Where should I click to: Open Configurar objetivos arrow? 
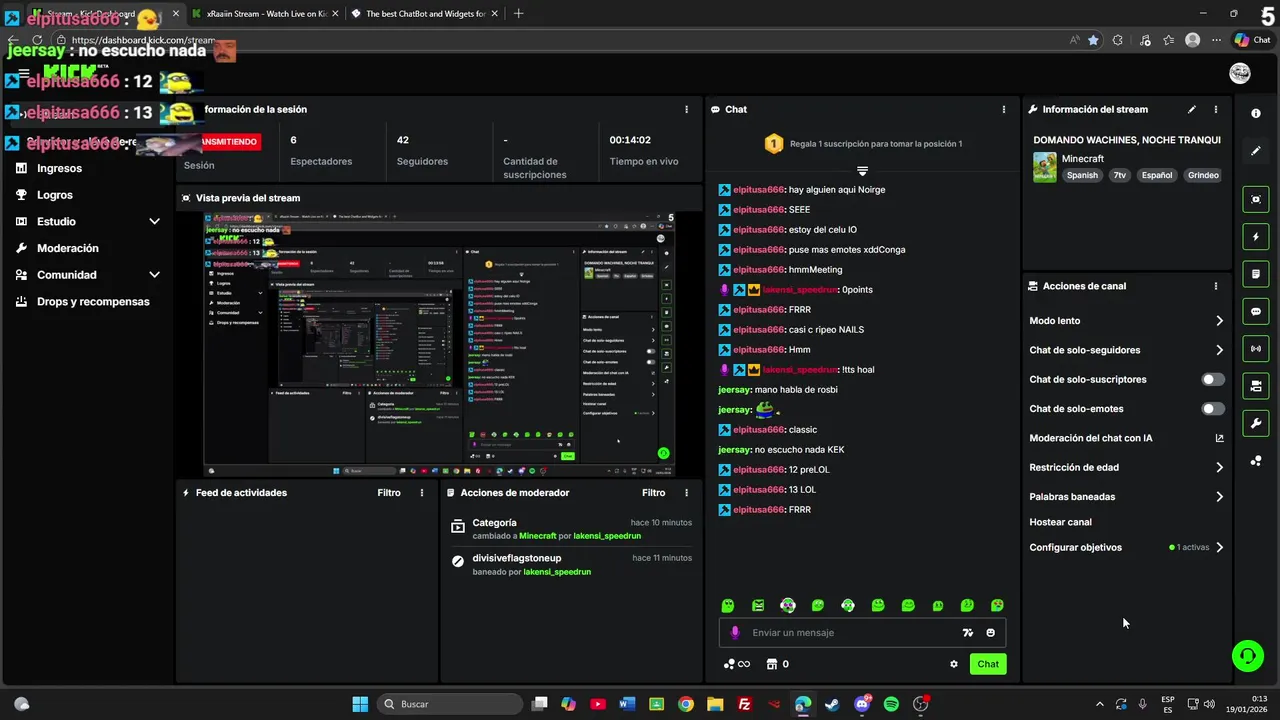coord(1219,547)
